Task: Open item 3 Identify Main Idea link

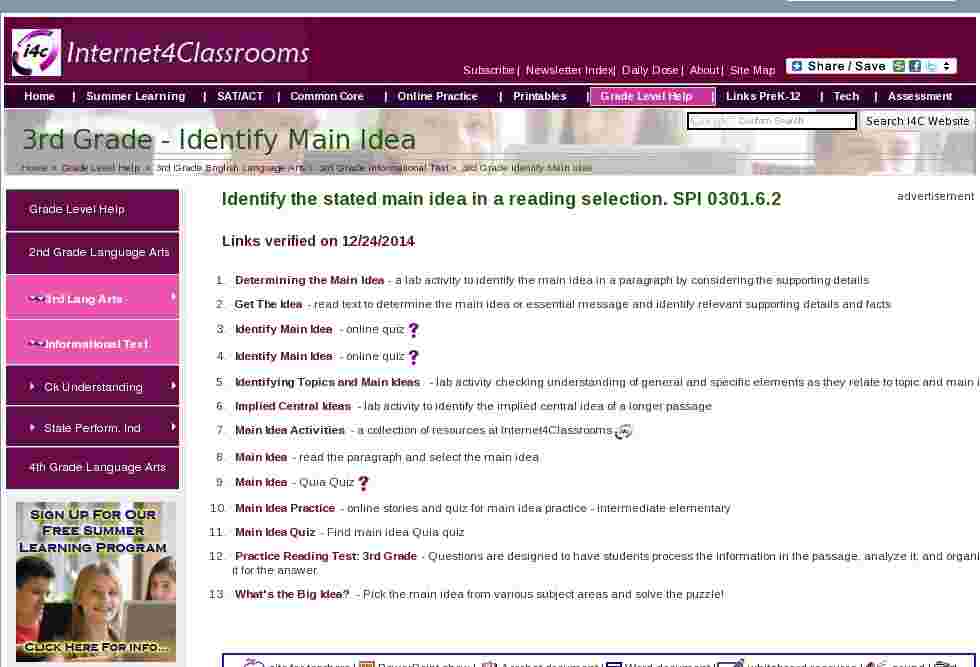Action: pyautogui.click(x=284, y=329)
